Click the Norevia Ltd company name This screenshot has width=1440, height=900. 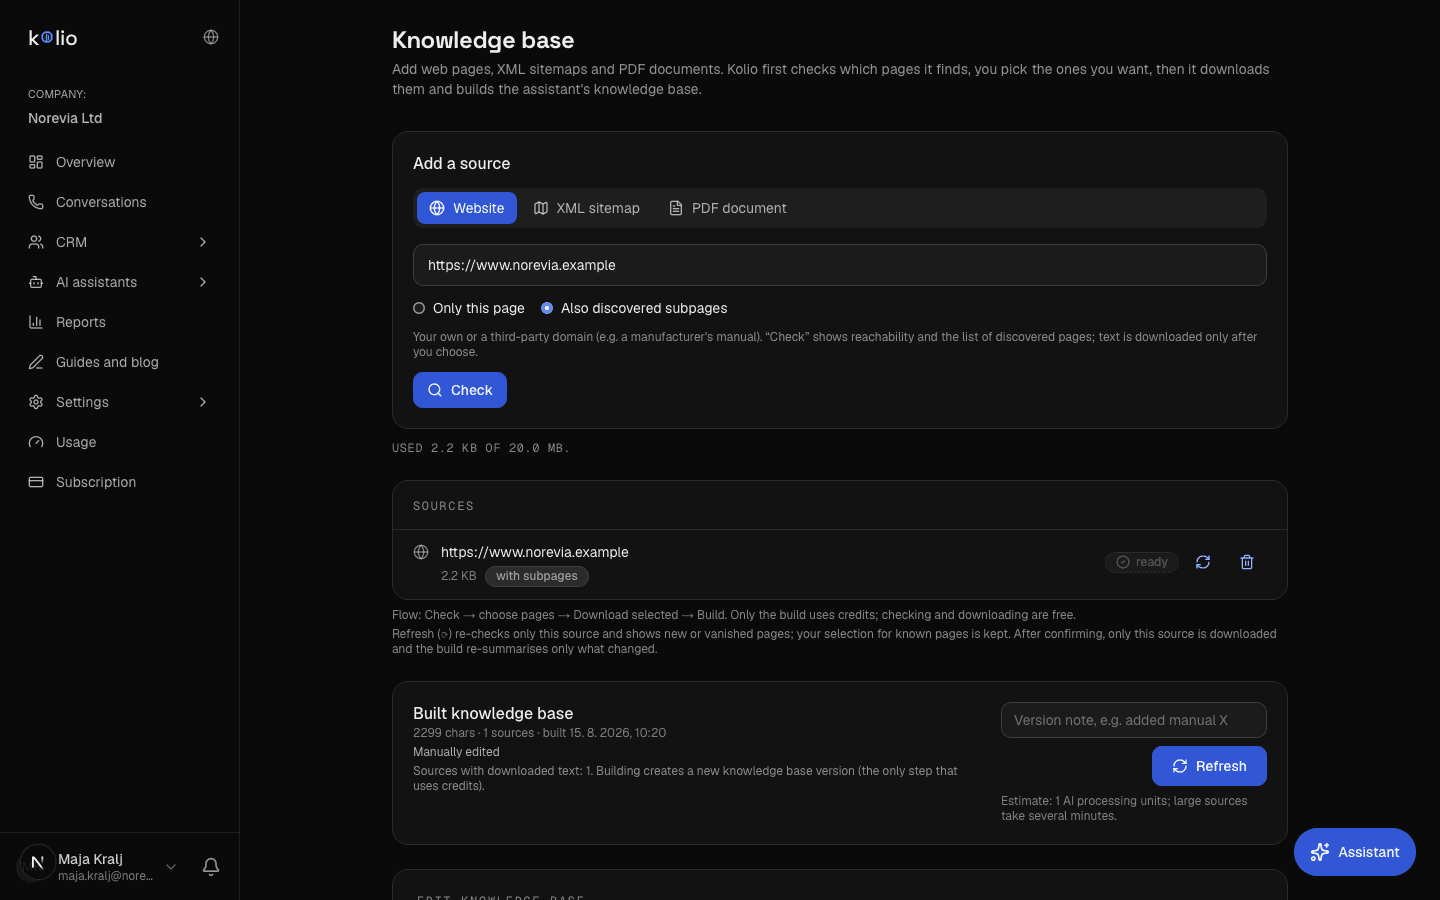point(65,118)
